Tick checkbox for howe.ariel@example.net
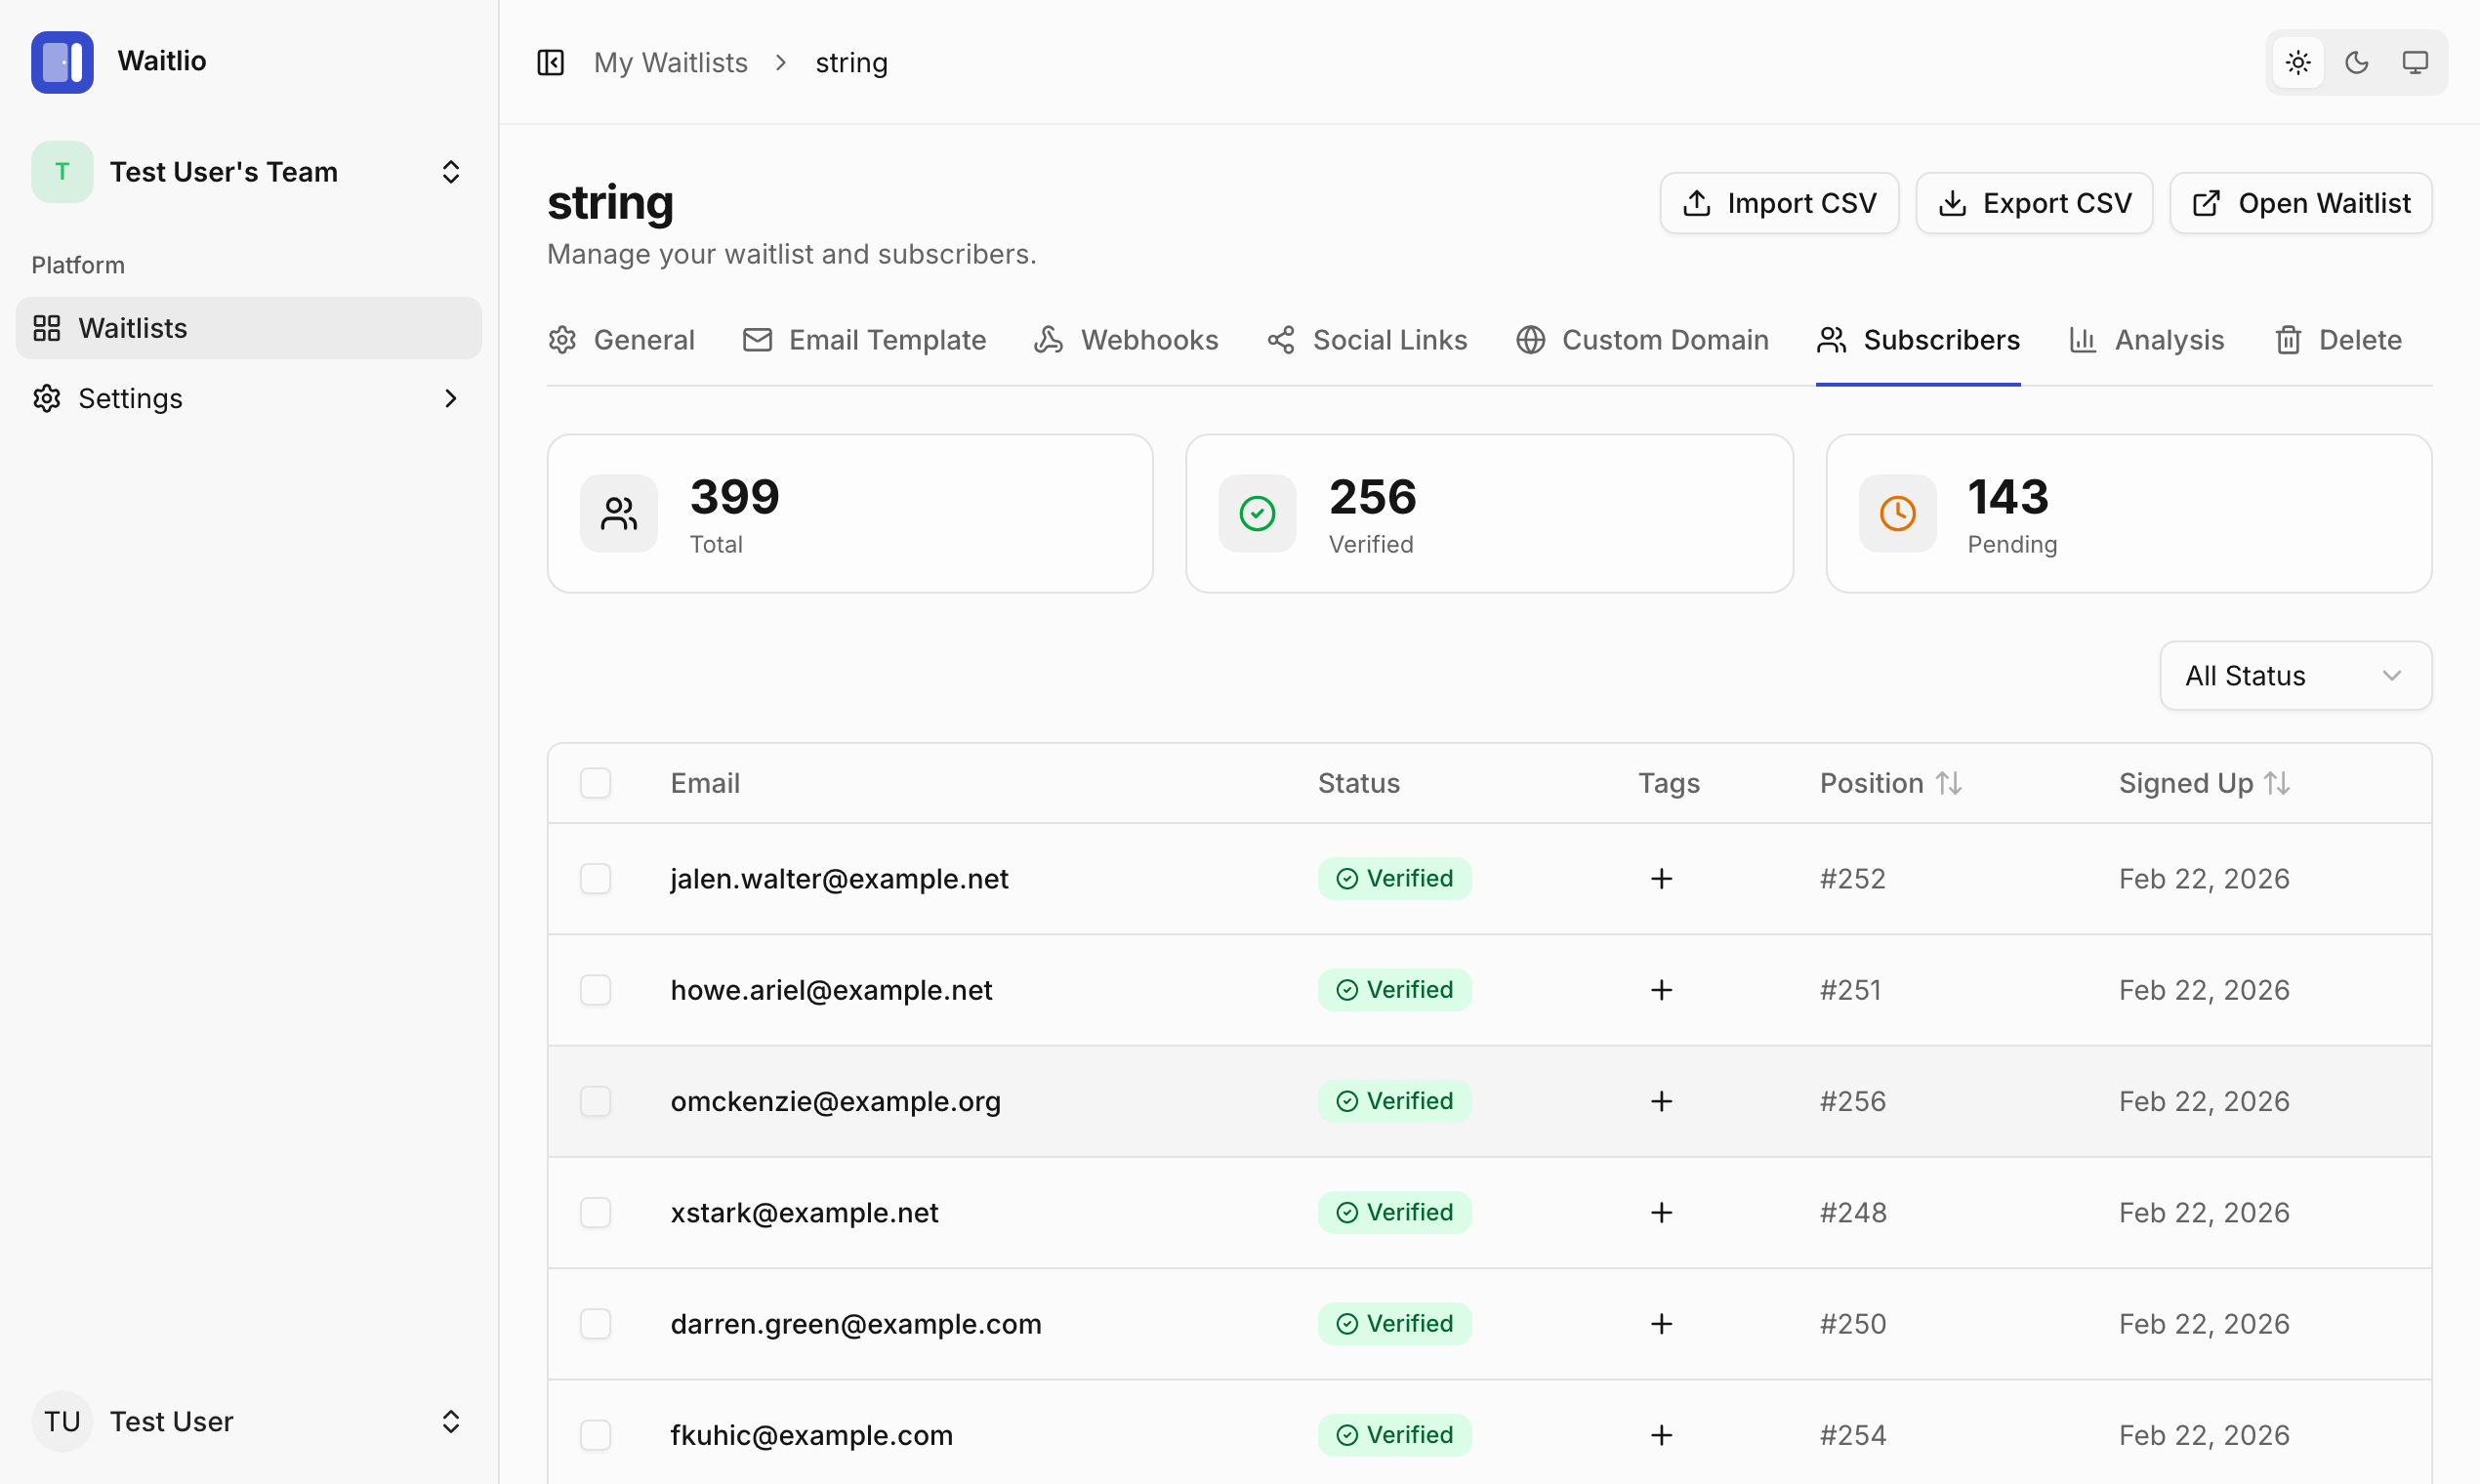This screenshot has width=2480, height=1484. (x=595, y=990)
